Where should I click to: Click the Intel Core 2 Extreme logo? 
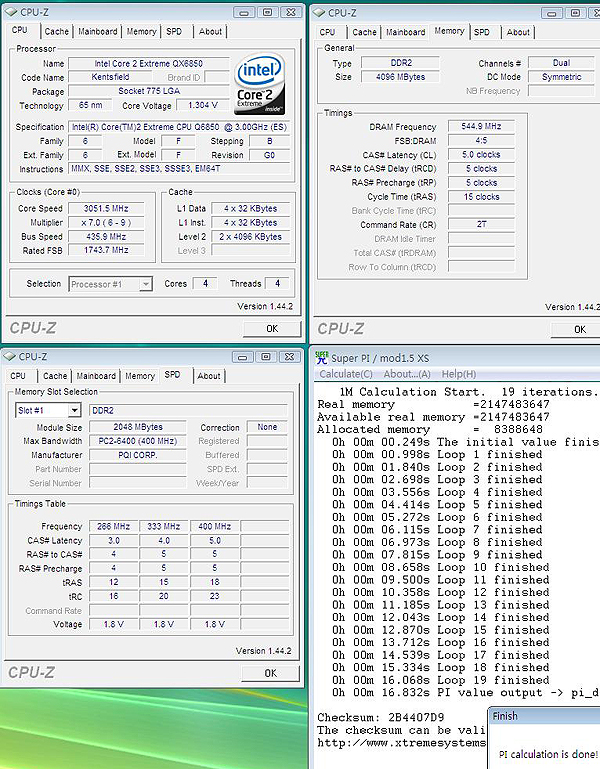point(260,84)
